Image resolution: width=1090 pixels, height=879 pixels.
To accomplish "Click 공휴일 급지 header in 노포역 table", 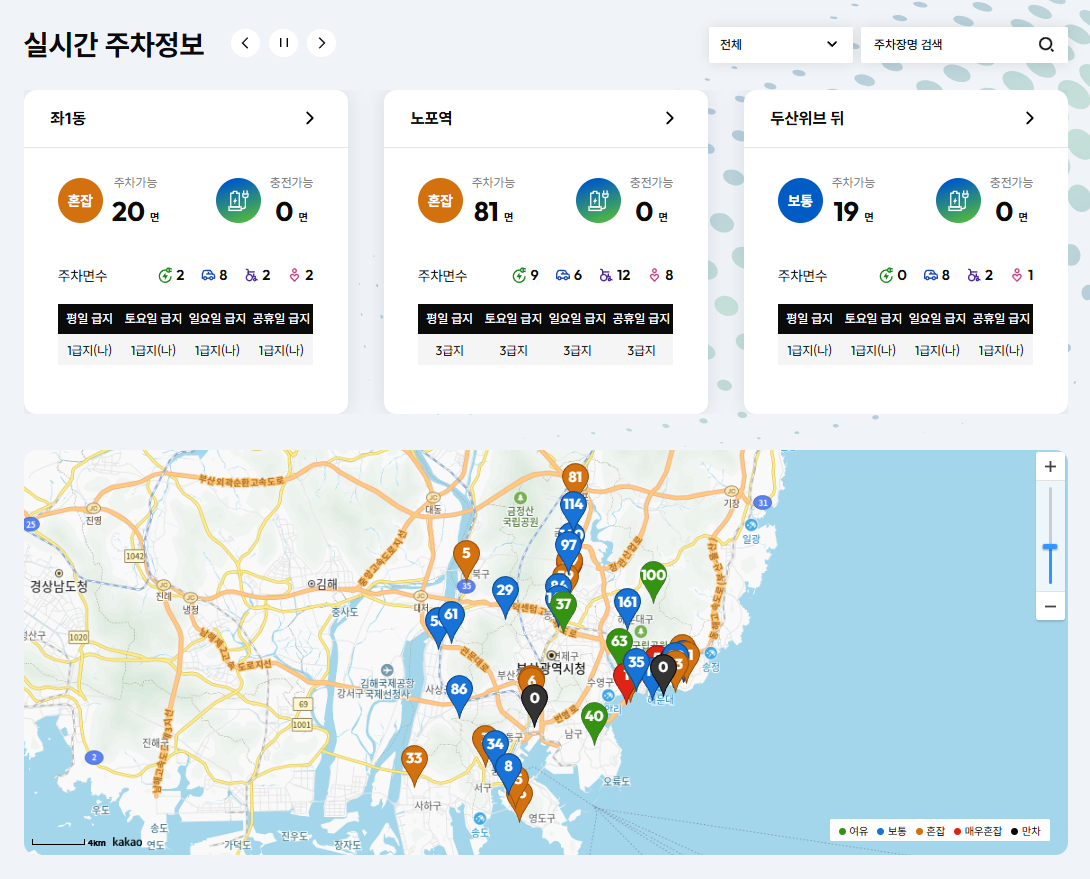I will click(641, 318).
